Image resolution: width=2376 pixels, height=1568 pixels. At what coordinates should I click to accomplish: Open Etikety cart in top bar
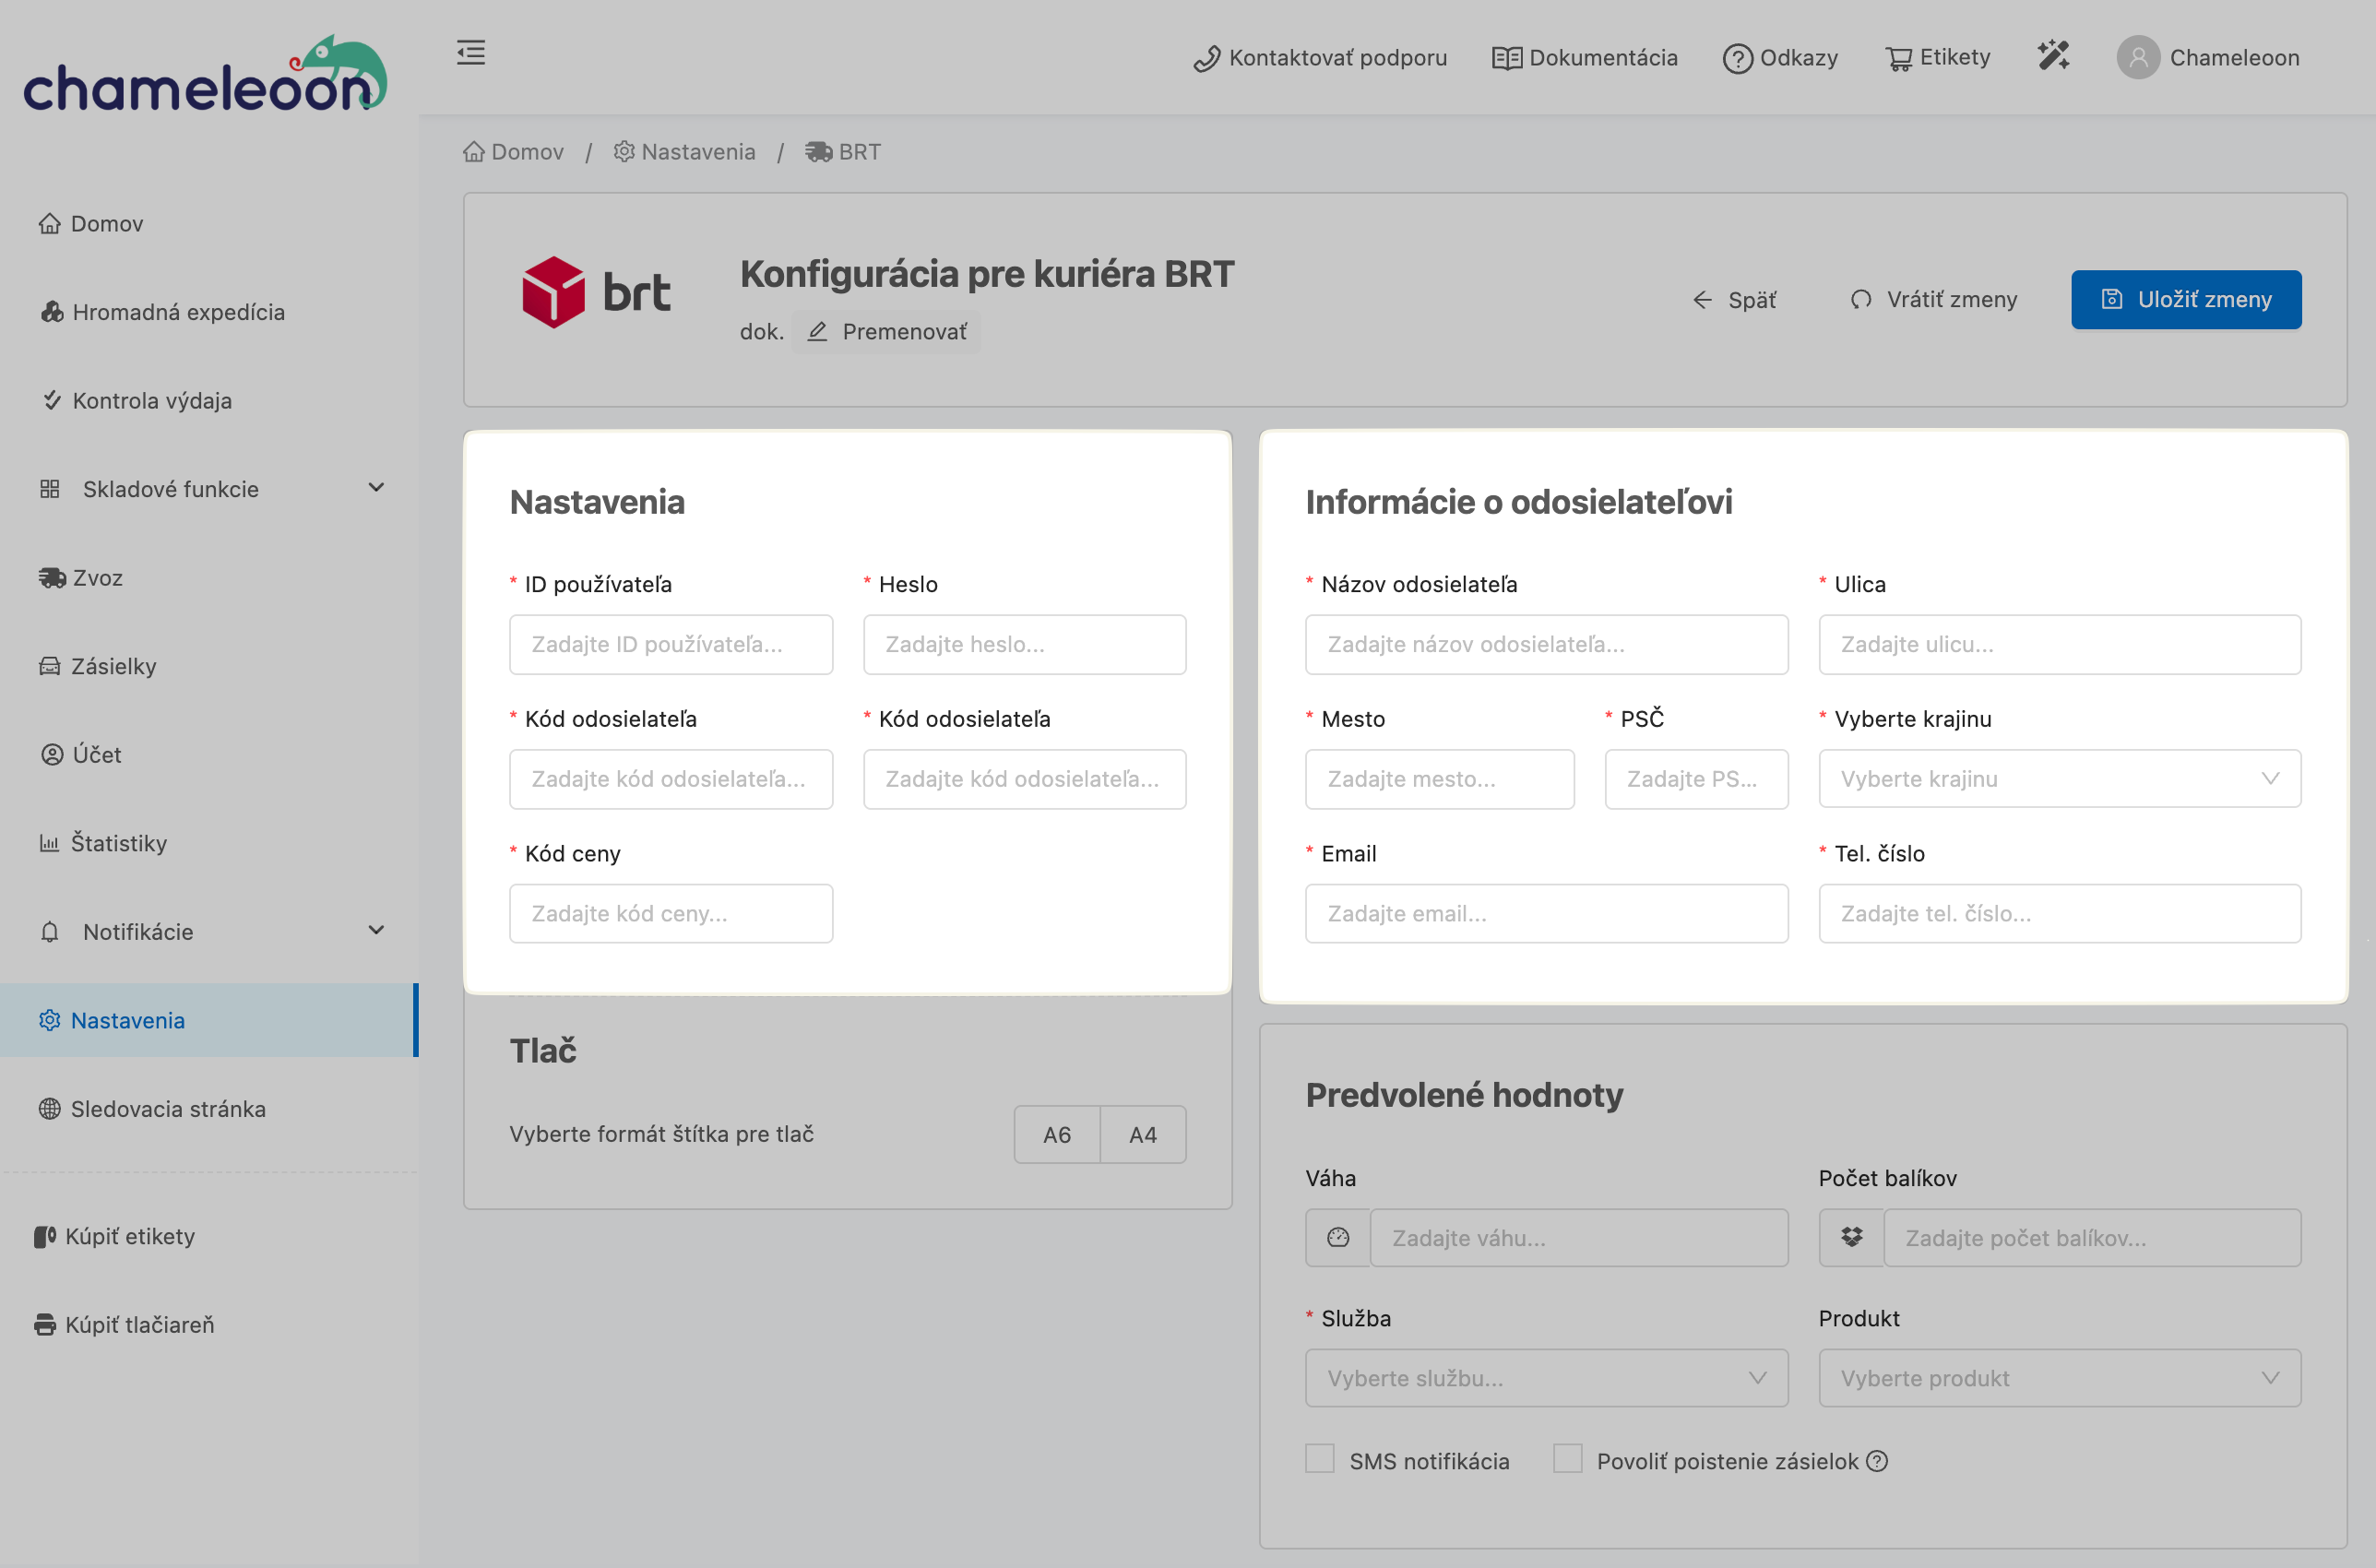[x=1937, y=58]
